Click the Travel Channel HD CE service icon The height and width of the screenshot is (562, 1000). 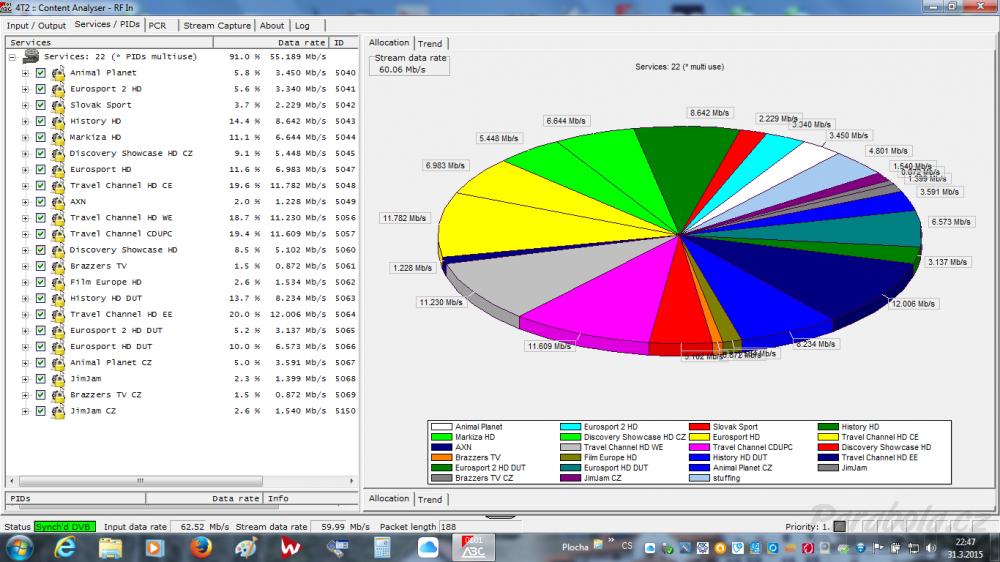pyautogui.click(x=58, y=186)
